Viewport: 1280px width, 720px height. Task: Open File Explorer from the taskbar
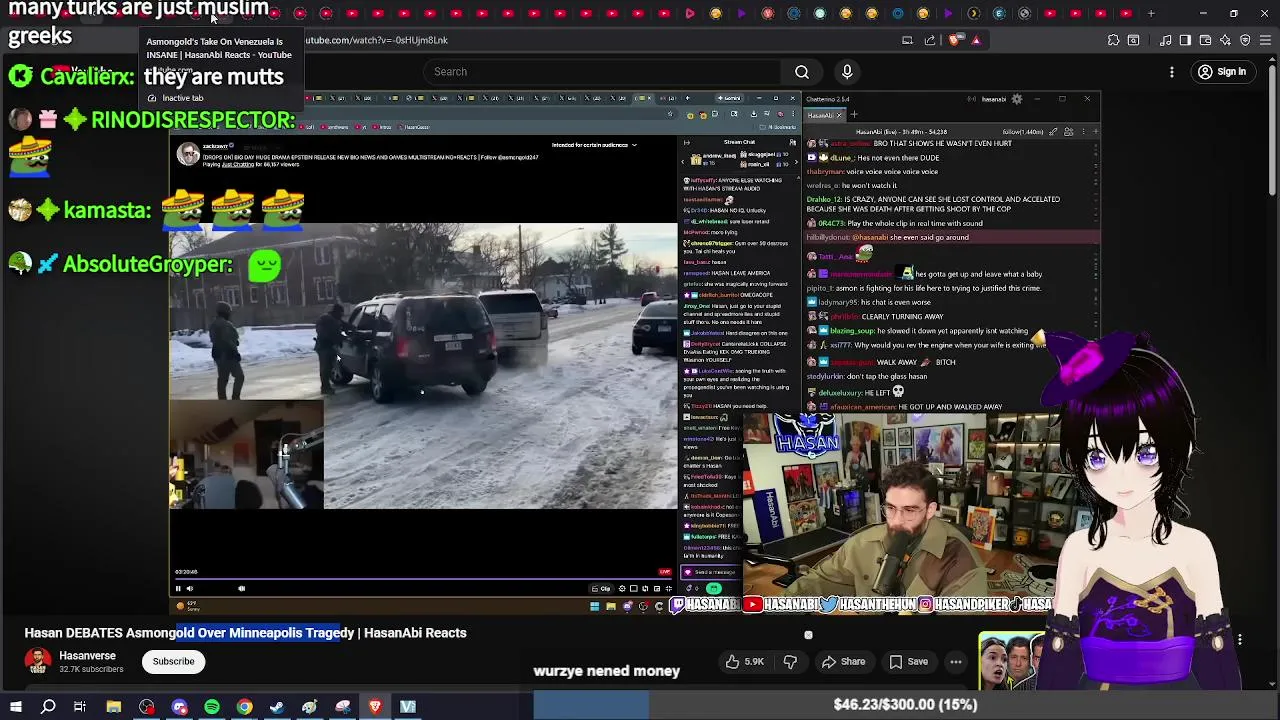(114, 707)
